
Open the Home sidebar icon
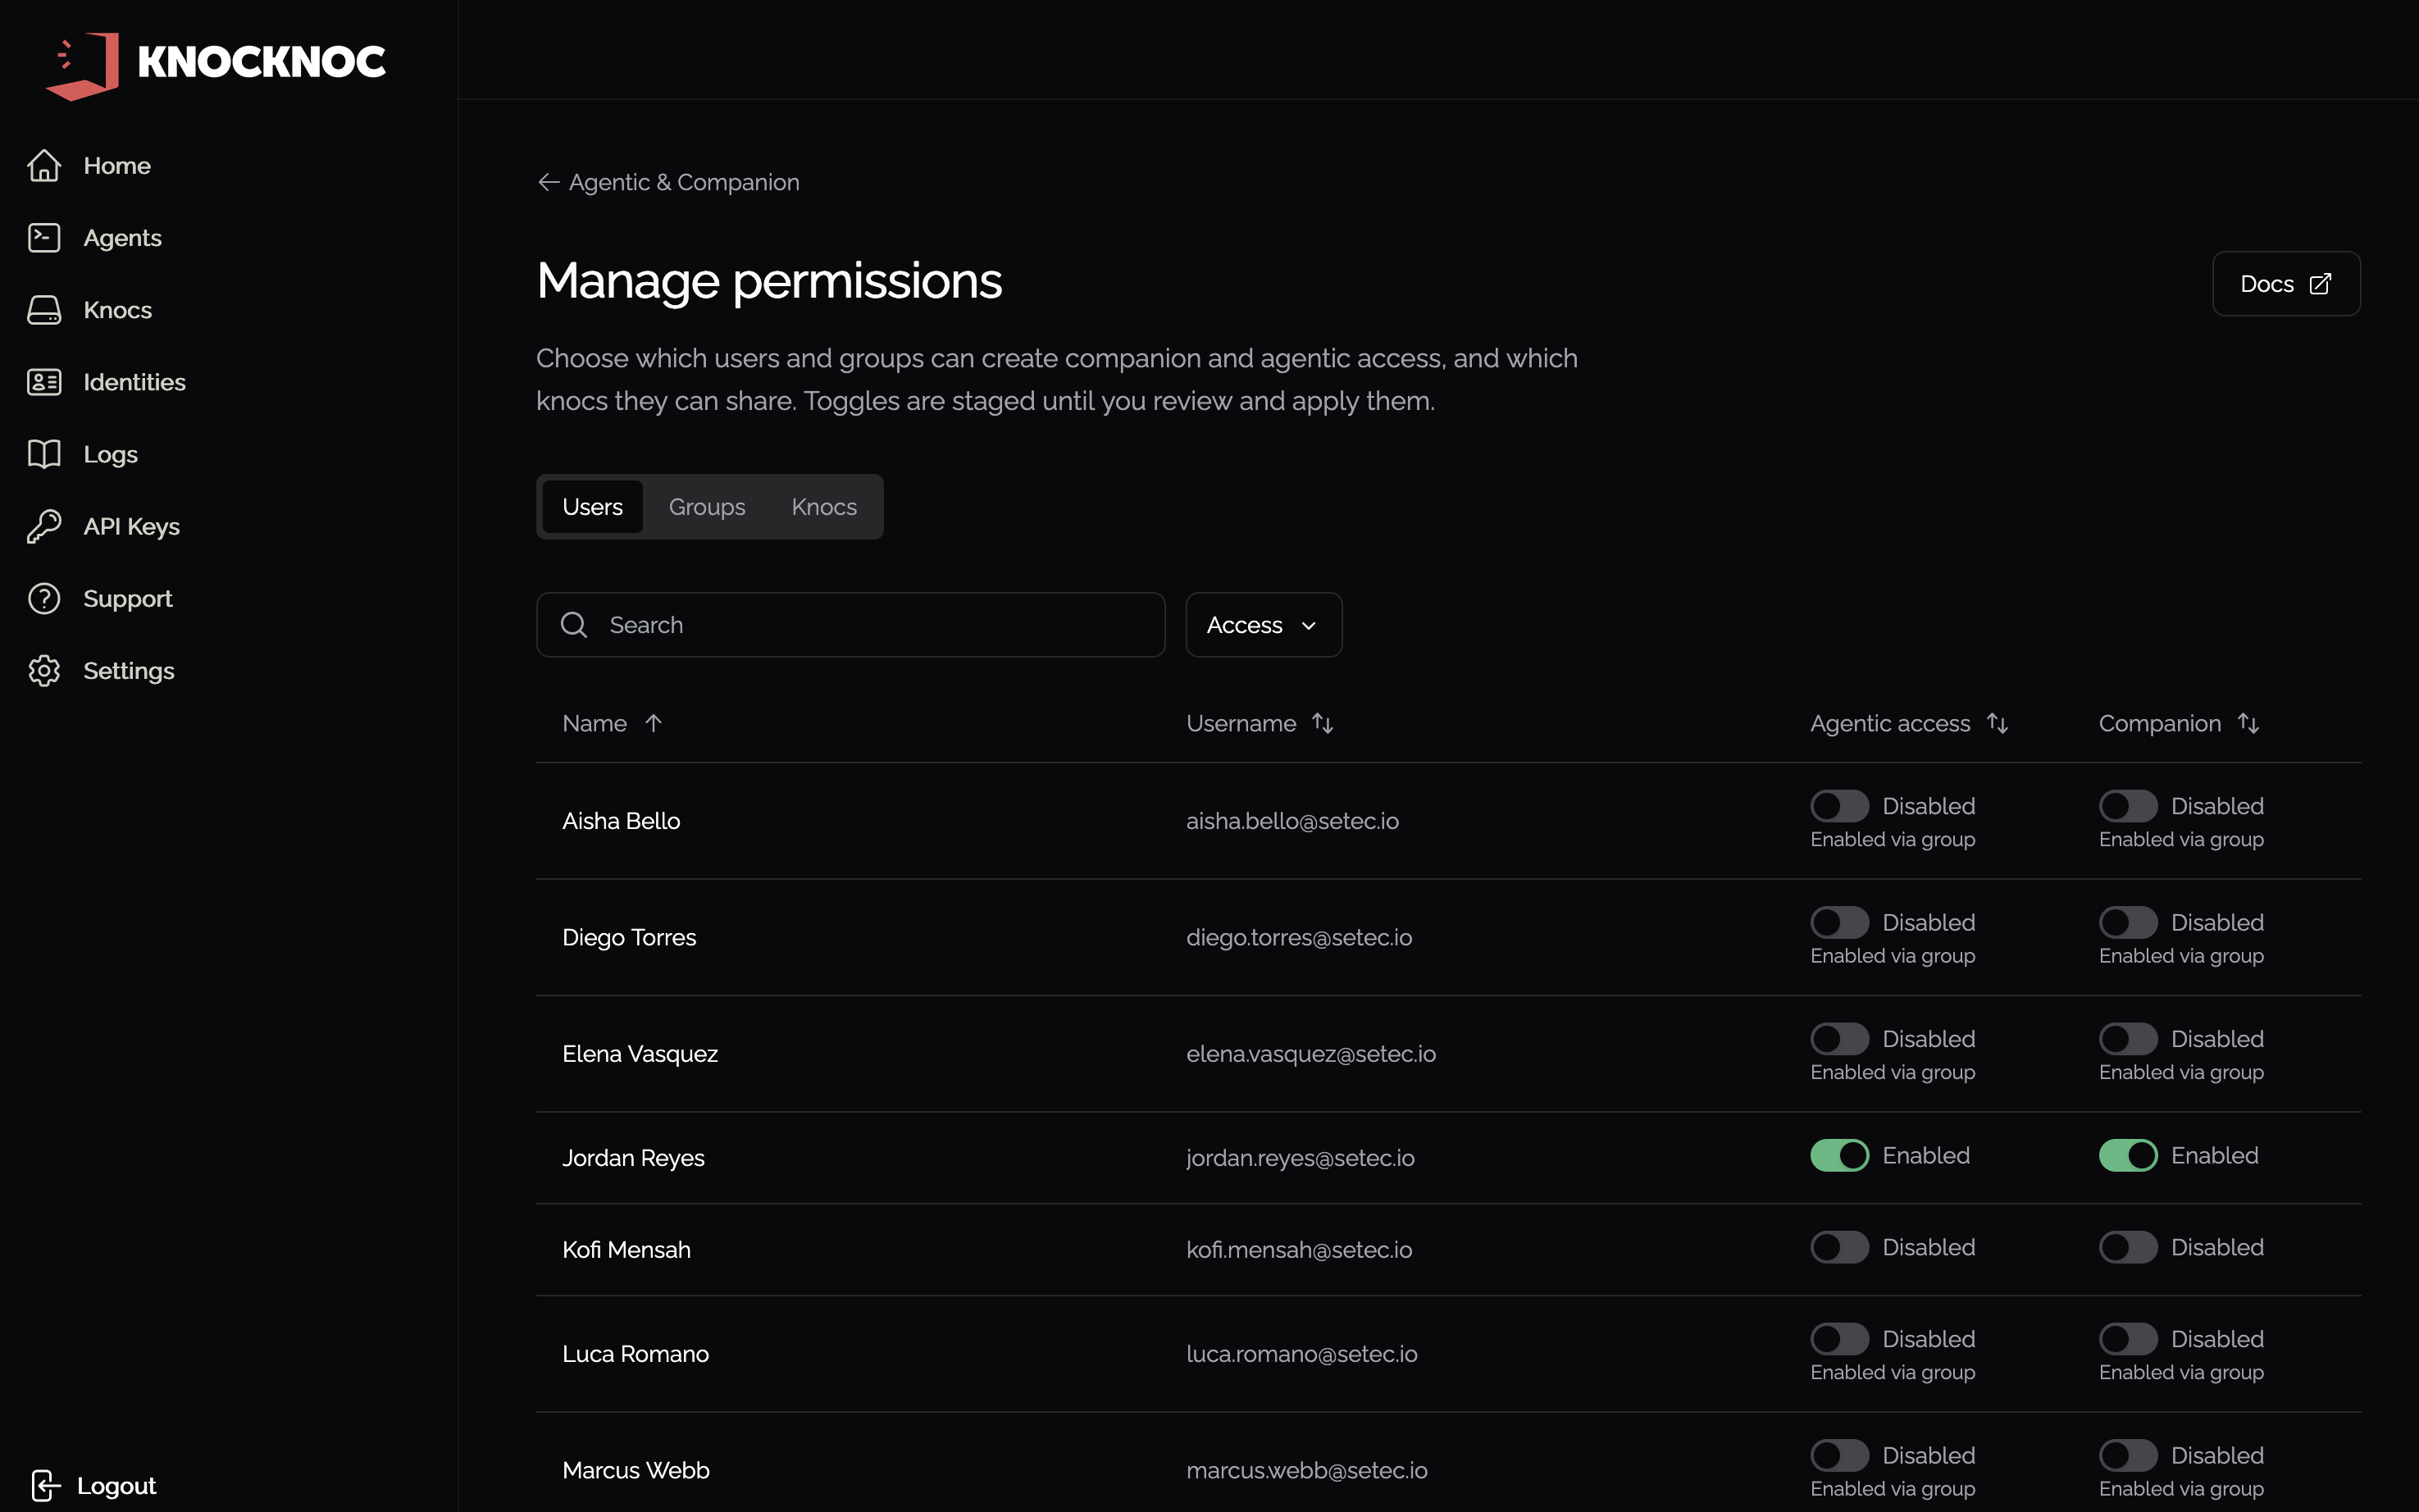(44, 165)
